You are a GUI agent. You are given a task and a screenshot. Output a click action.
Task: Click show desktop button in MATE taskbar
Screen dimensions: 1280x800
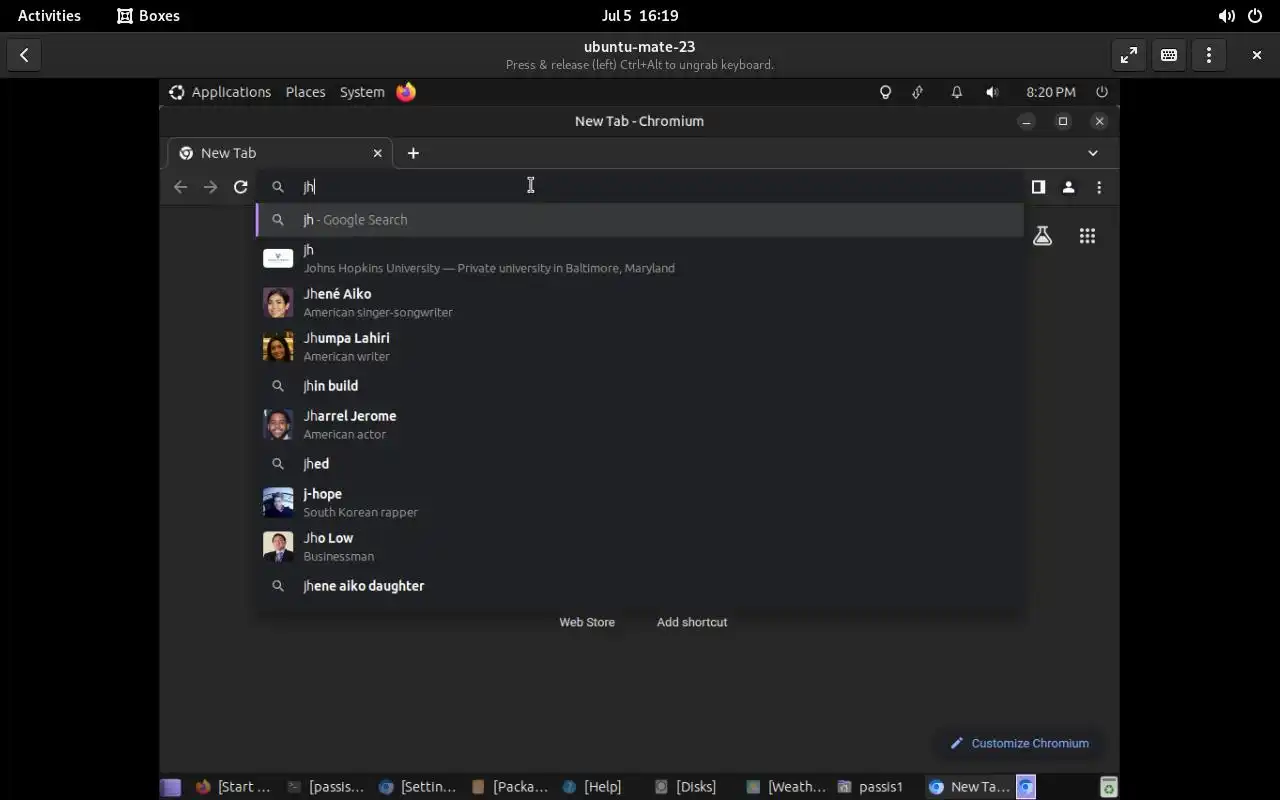[171, 787]
